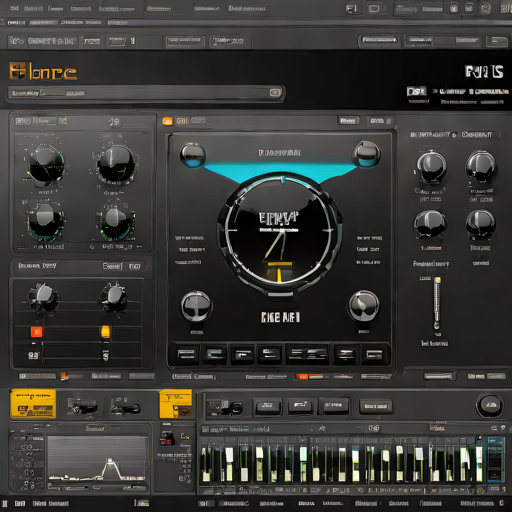Click the second button in center panel's bottom row
The width and height of the screenshot is (512, 512).
[214, 354]
